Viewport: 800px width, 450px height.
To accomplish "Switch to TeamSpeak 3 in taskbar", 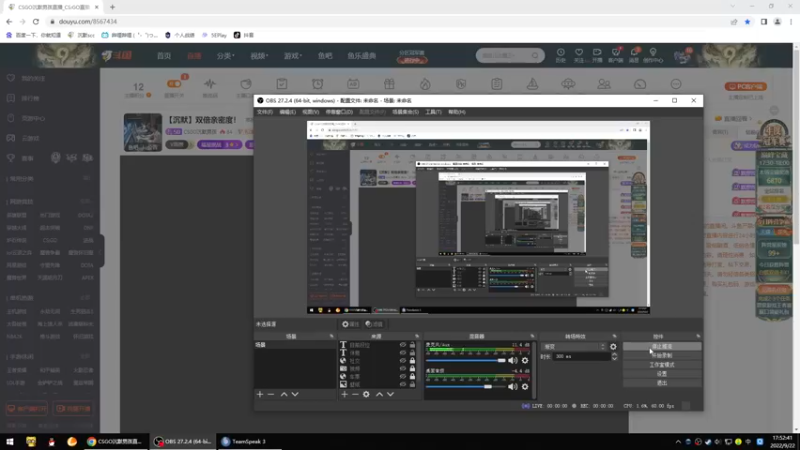I will [247, 441].
